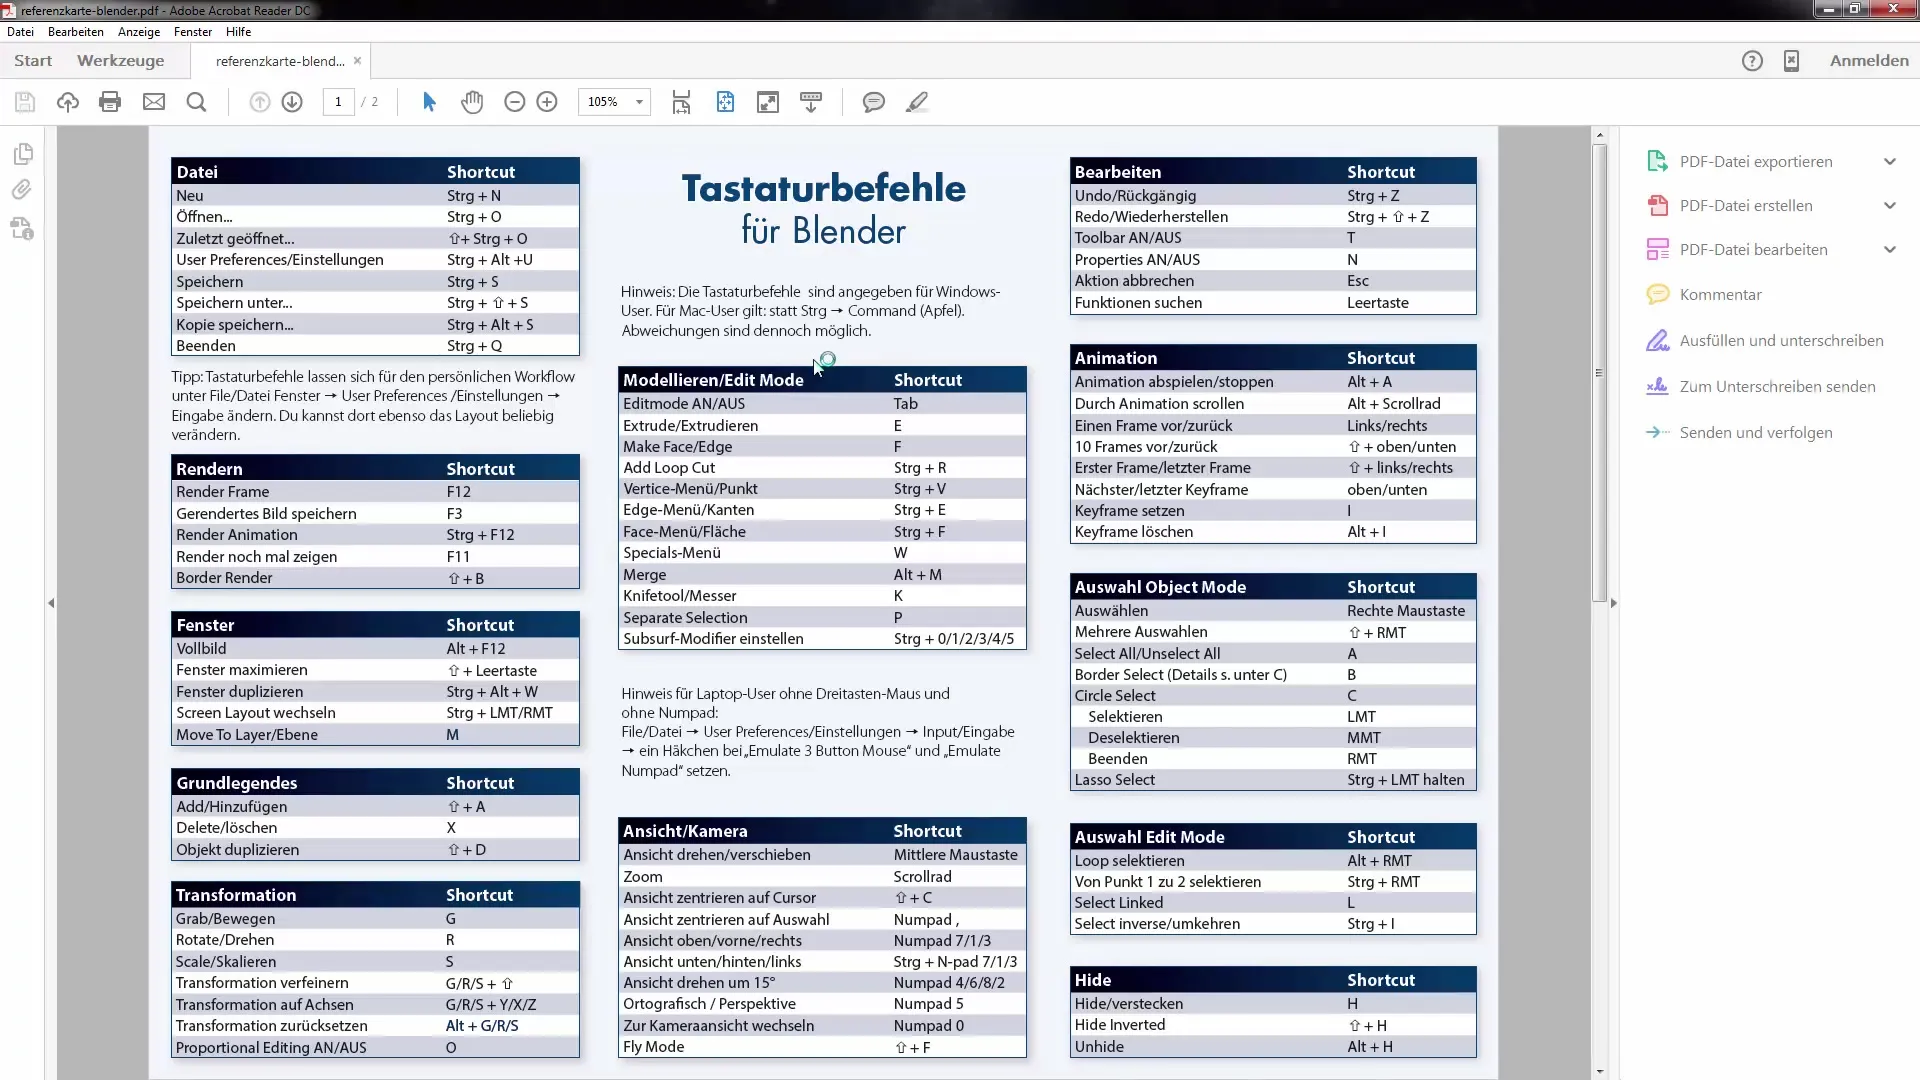Screen dimensions: 1920x1080
Task: Open the locked layers panel icon
Action: pos(23,229)
